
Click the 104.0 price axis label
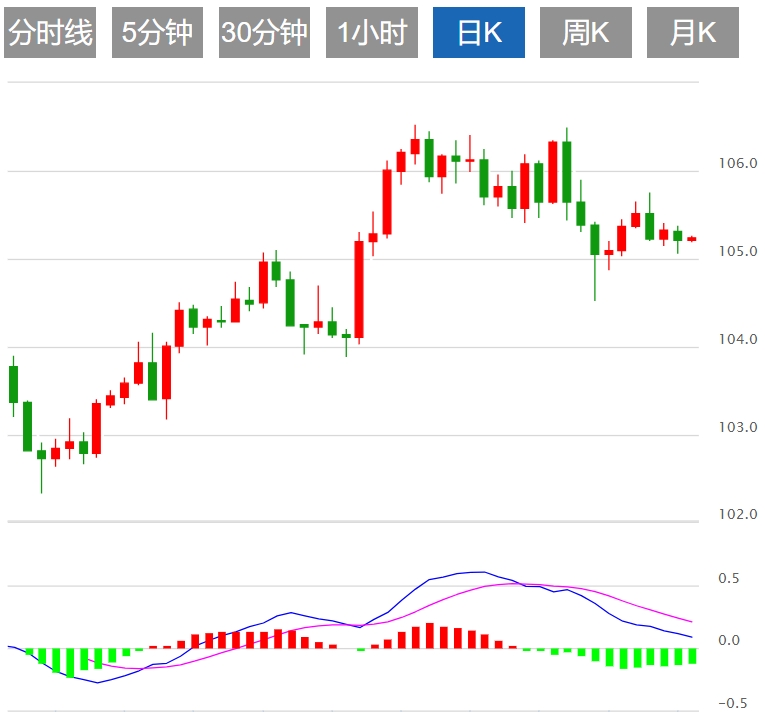point(738,339)
